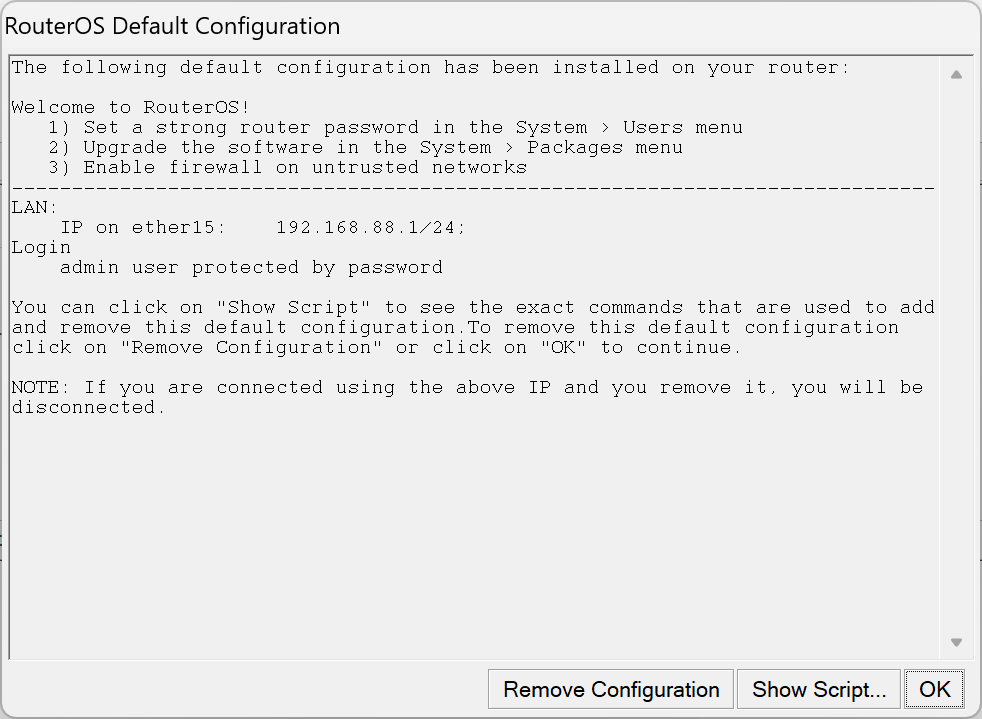
Task: Click the 'Login' heading line
Action: (x=41, y=248)
